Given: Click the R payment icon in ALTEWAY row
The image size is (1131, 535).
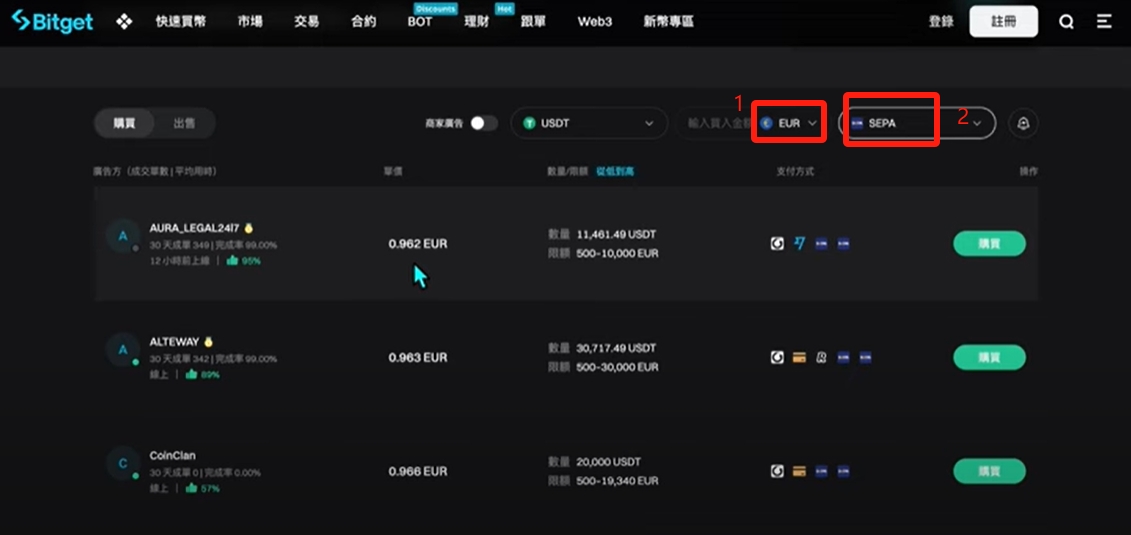Looking at the screenshot, I should coord(821,358).
